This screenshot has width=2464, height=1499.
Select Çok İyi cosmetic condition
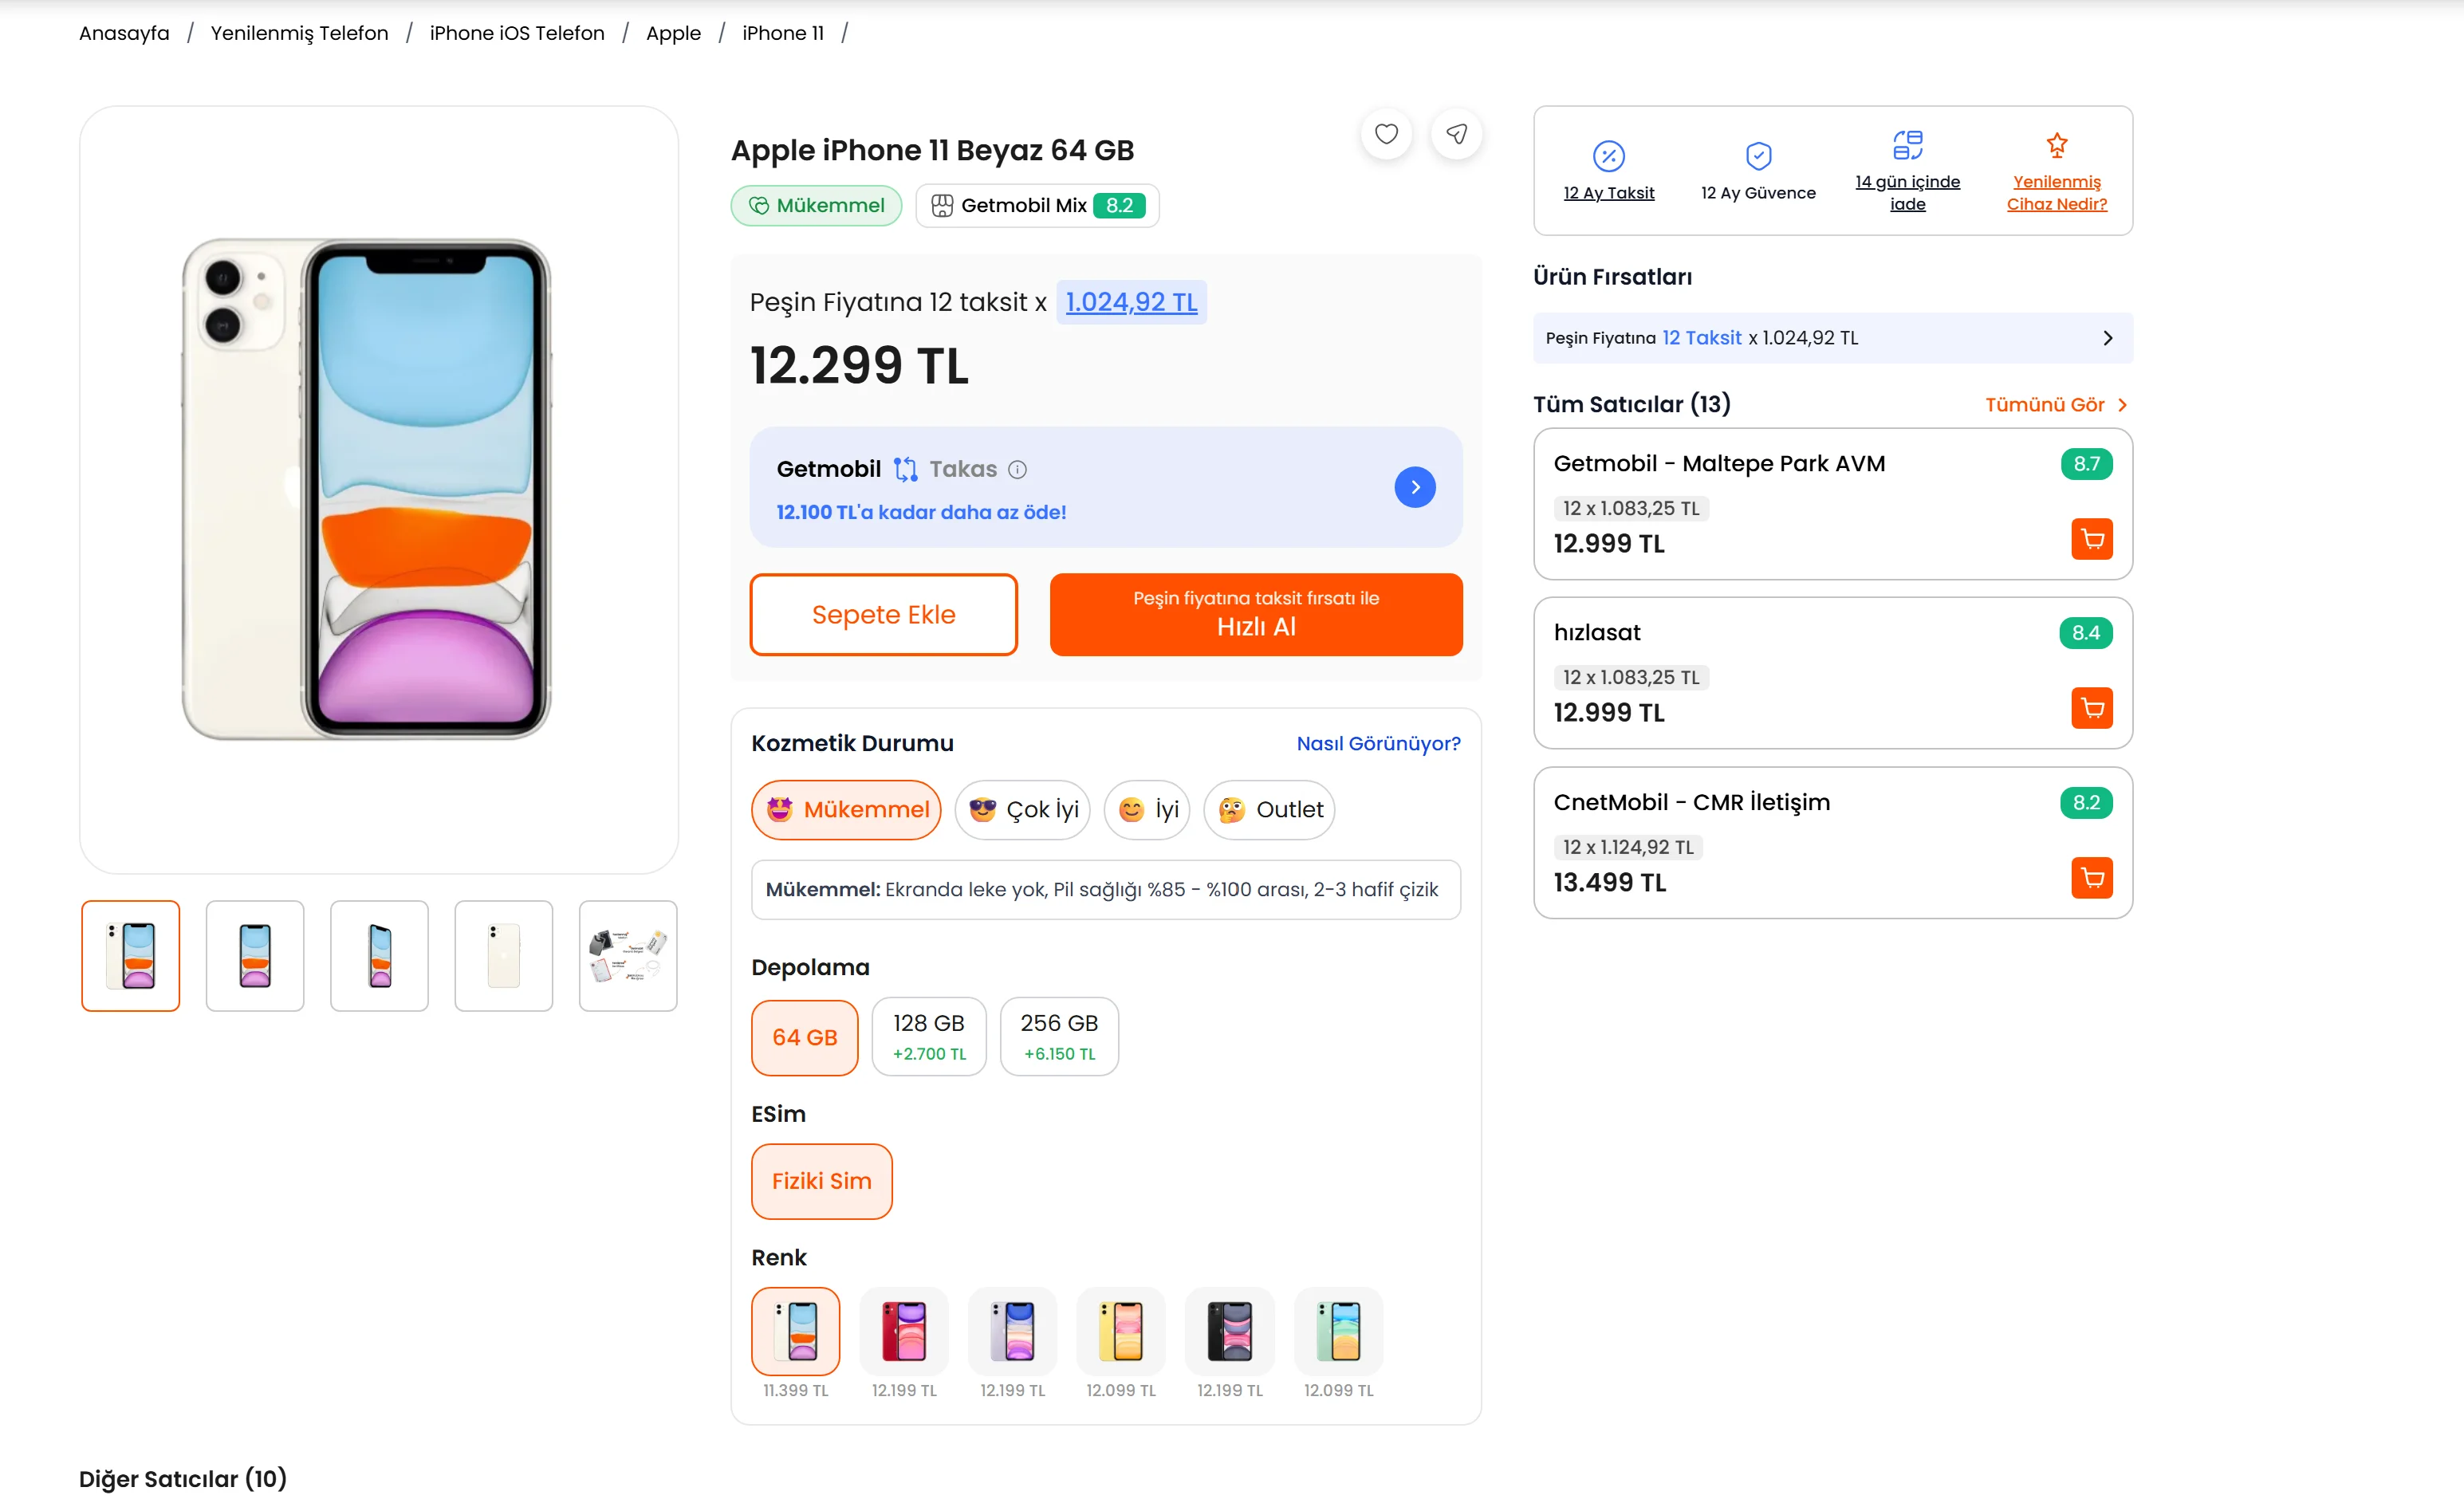[1022, 809]
